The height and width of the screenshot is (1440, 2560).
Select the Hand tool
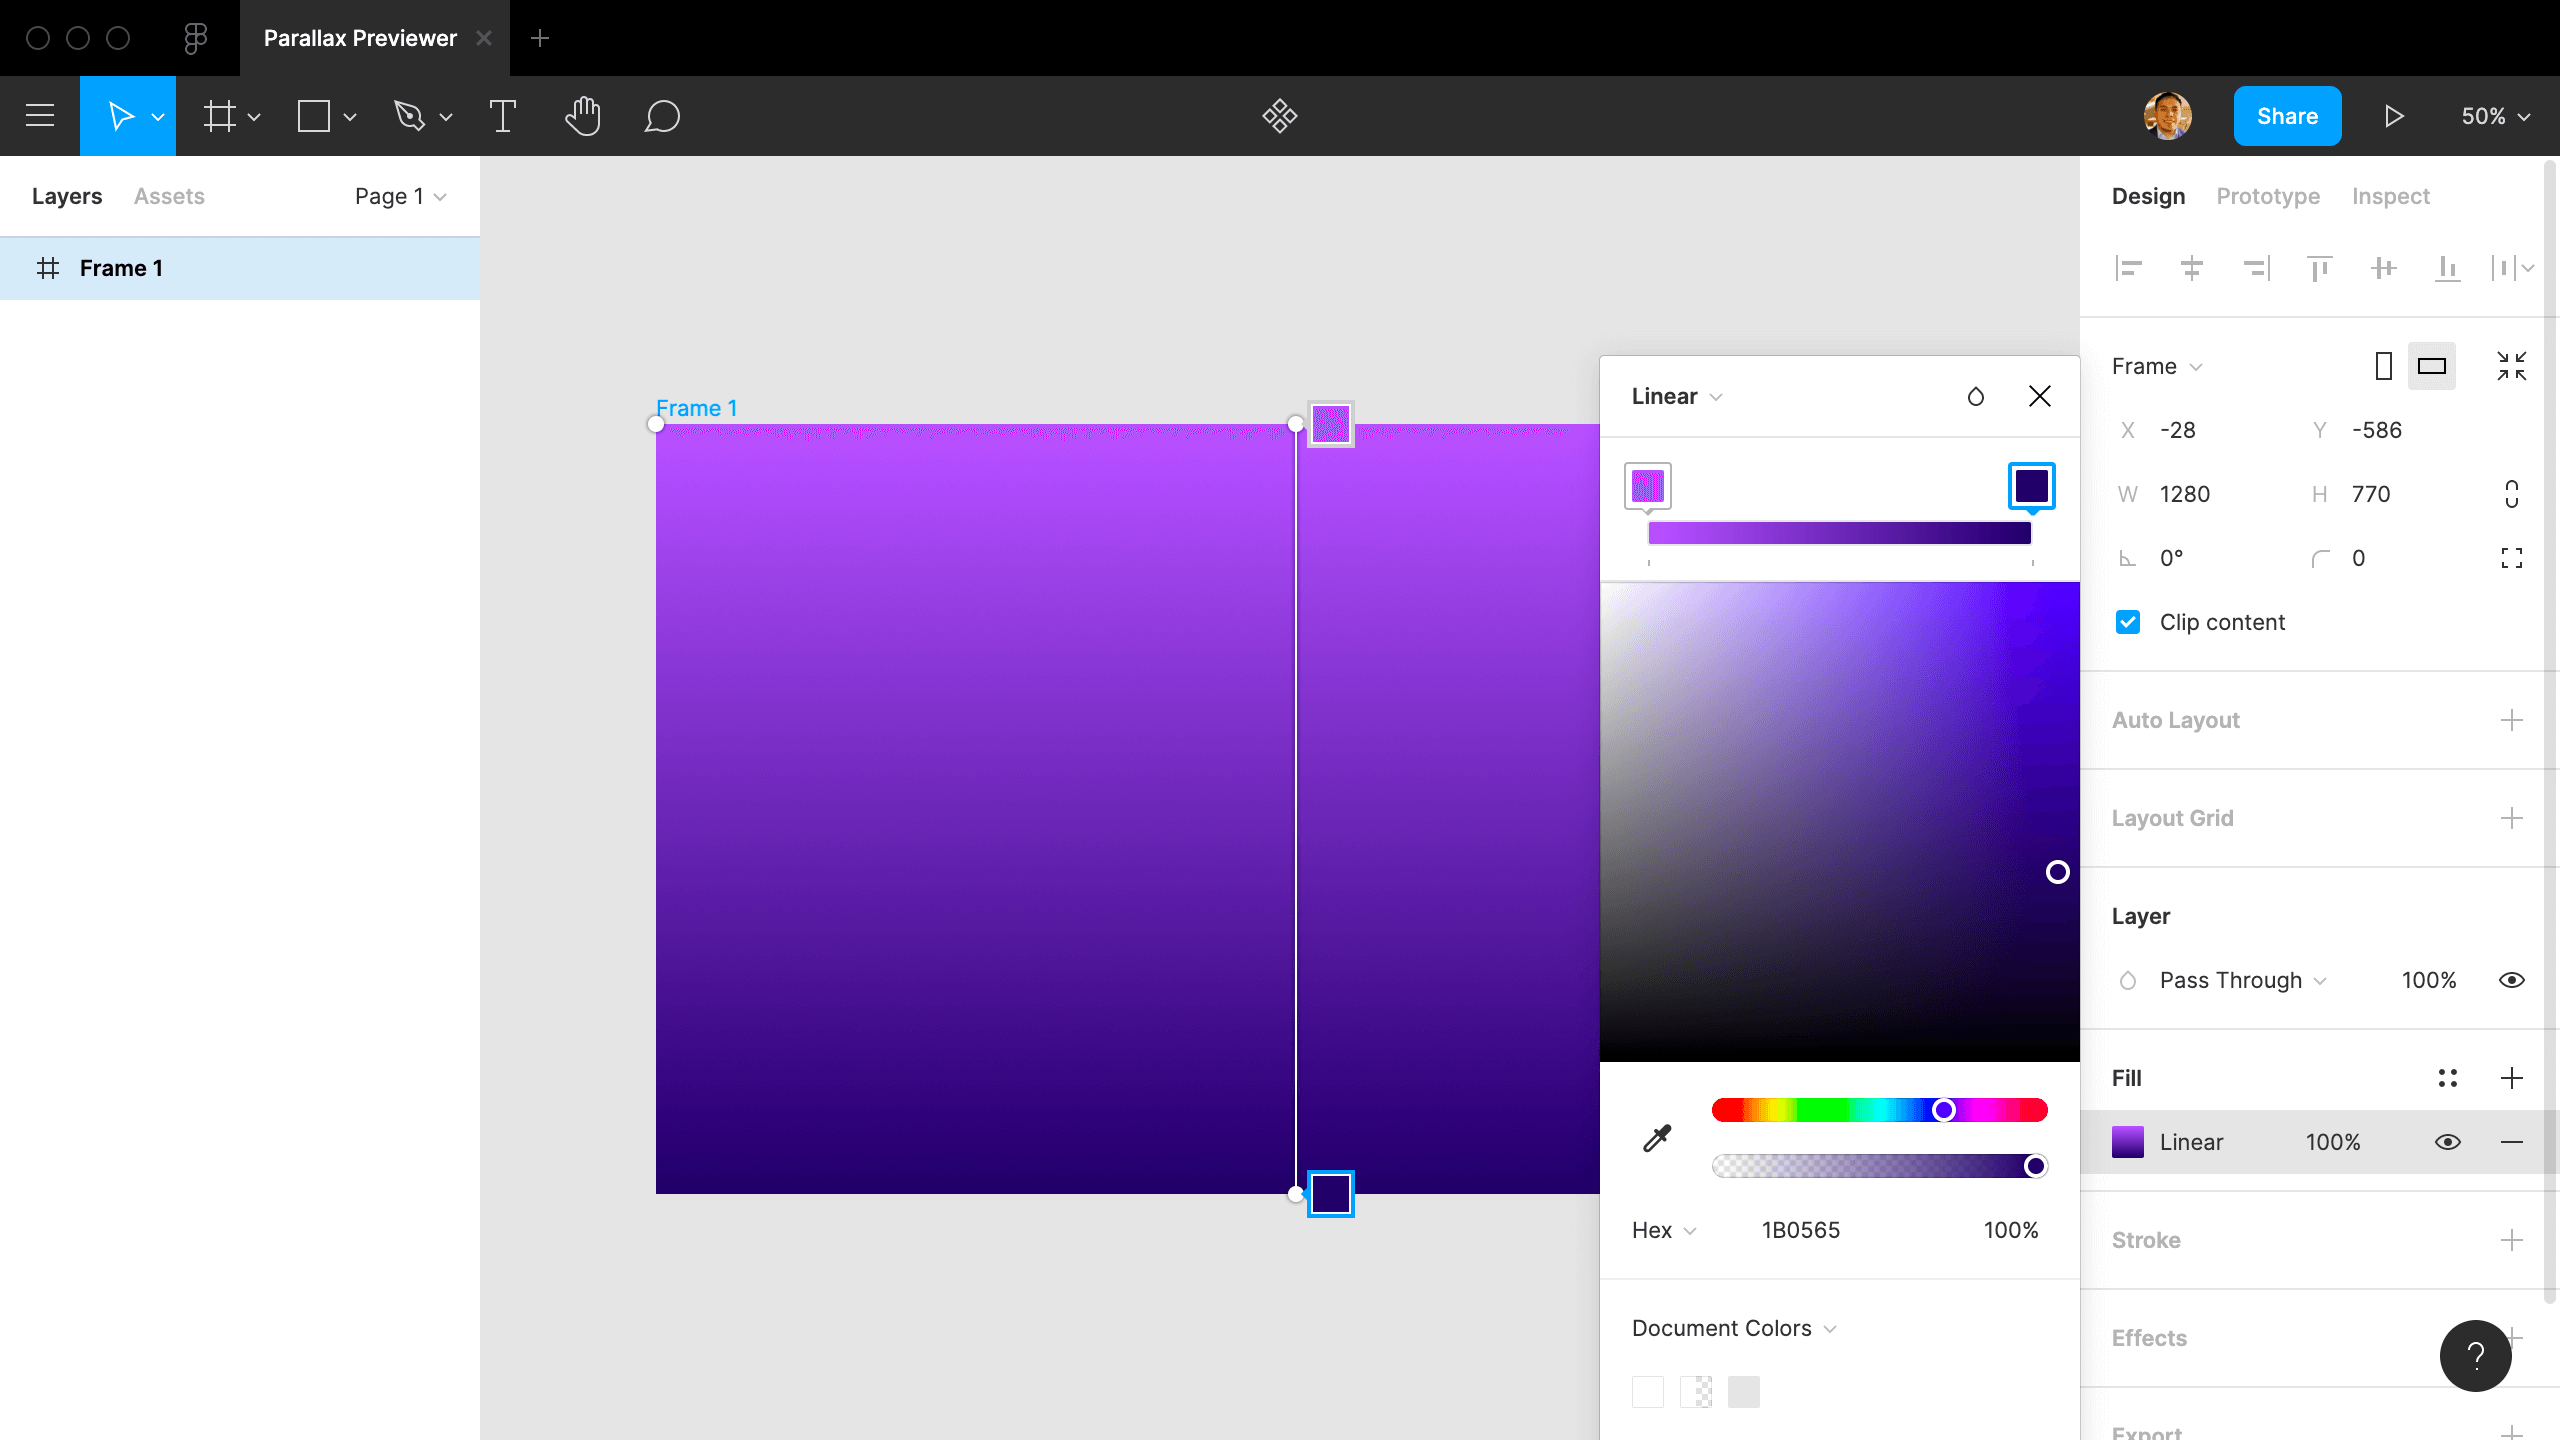582,116
